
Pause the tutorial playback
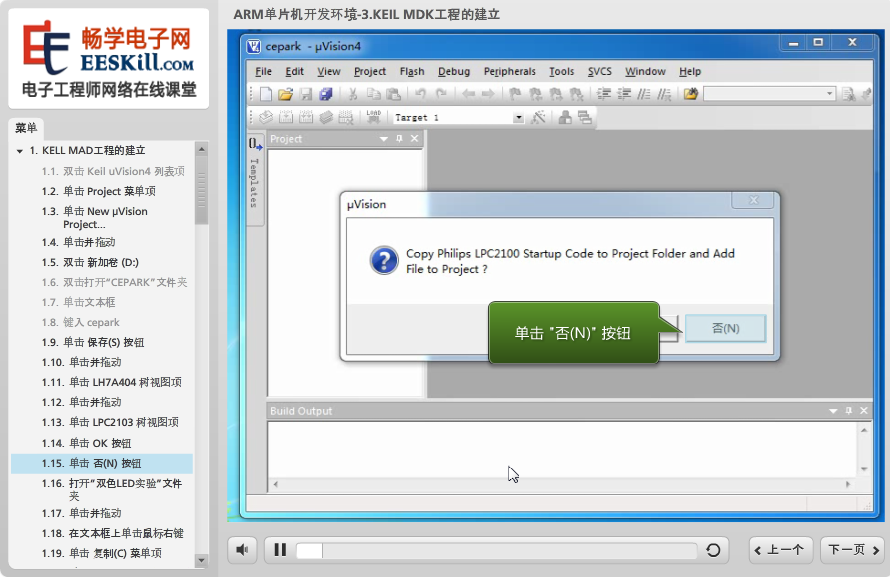click(x=280, y=550)
